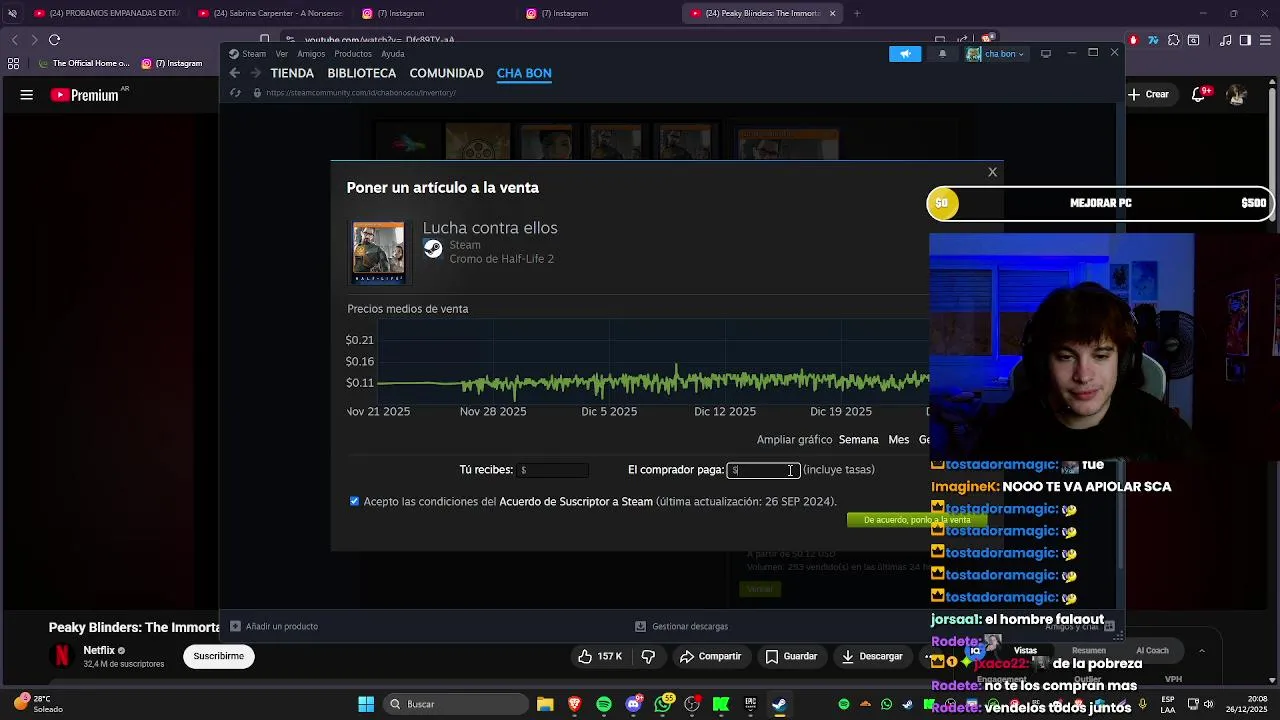Viewport: 1280px width, 720px height.
Task: Open Steam notifications bell
Action: click(x=942, y=54)
